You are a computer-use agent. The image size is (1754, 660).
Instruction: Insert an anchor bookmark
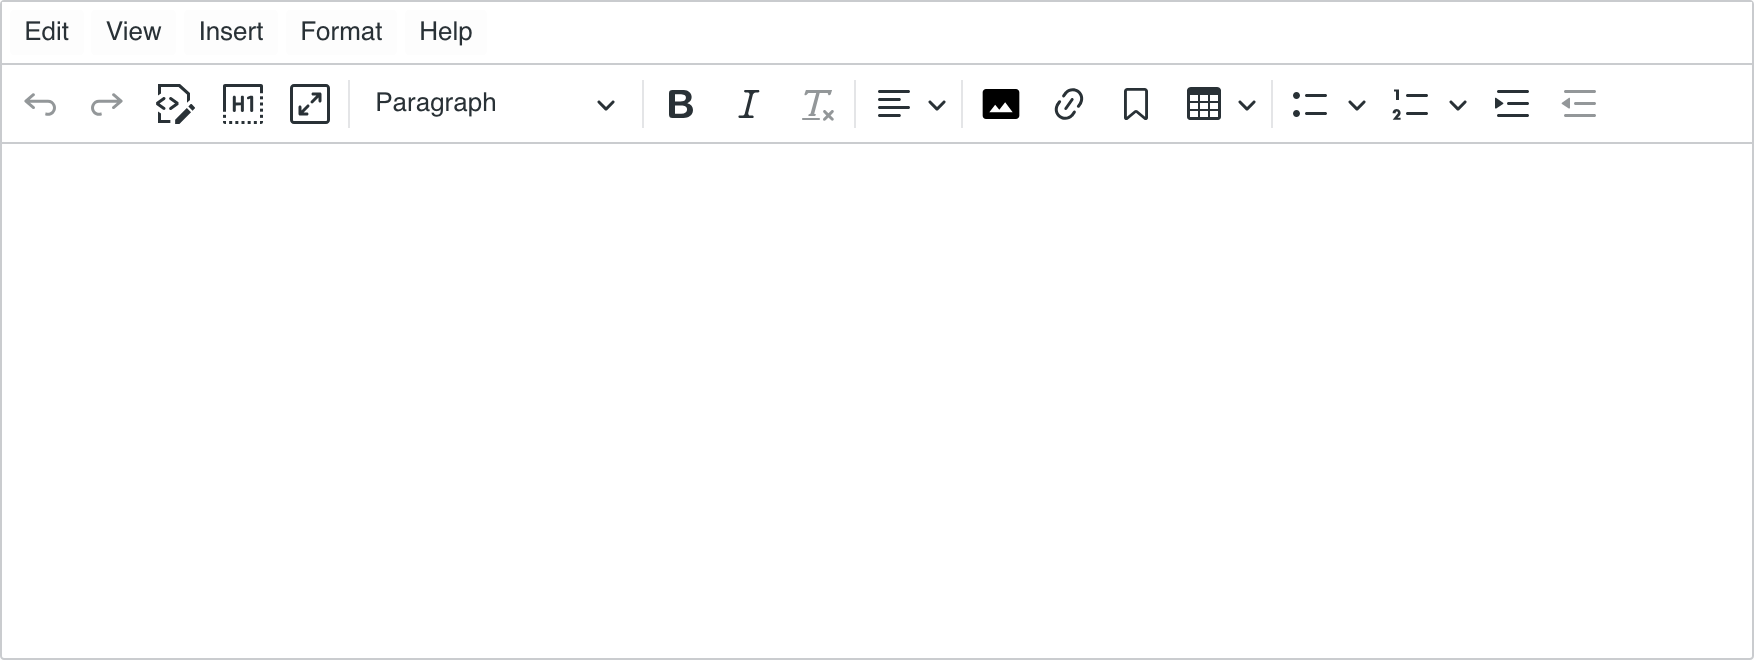[1135, 103]
